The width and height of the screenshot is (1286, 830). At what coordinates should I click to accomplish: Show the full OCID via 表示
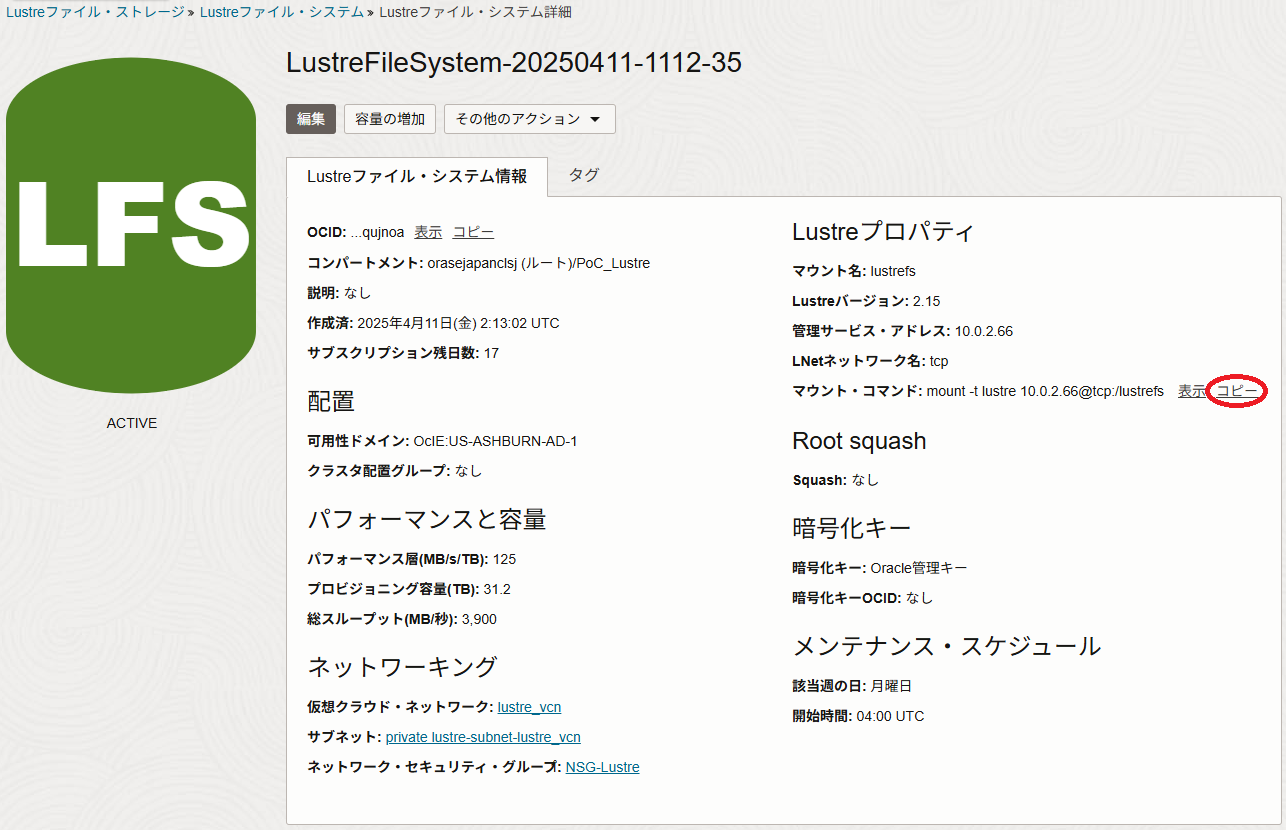tap(428, 232)
